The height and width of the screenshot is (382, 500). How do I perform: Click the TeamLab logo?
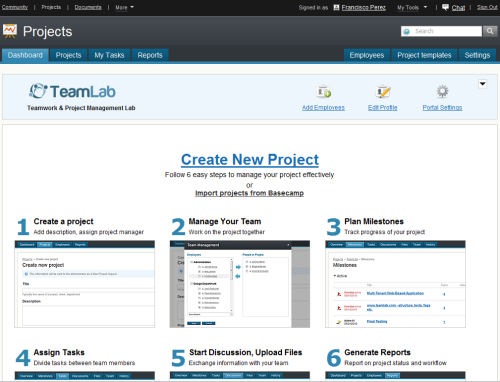pos(72,91)
